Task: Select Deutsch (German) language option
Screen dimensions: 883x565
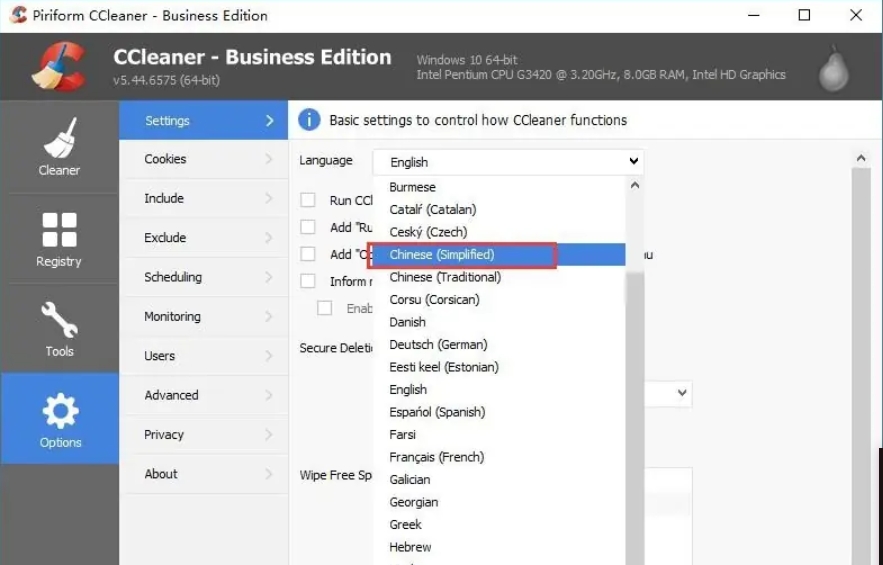Action: click(x=438, y=345)
